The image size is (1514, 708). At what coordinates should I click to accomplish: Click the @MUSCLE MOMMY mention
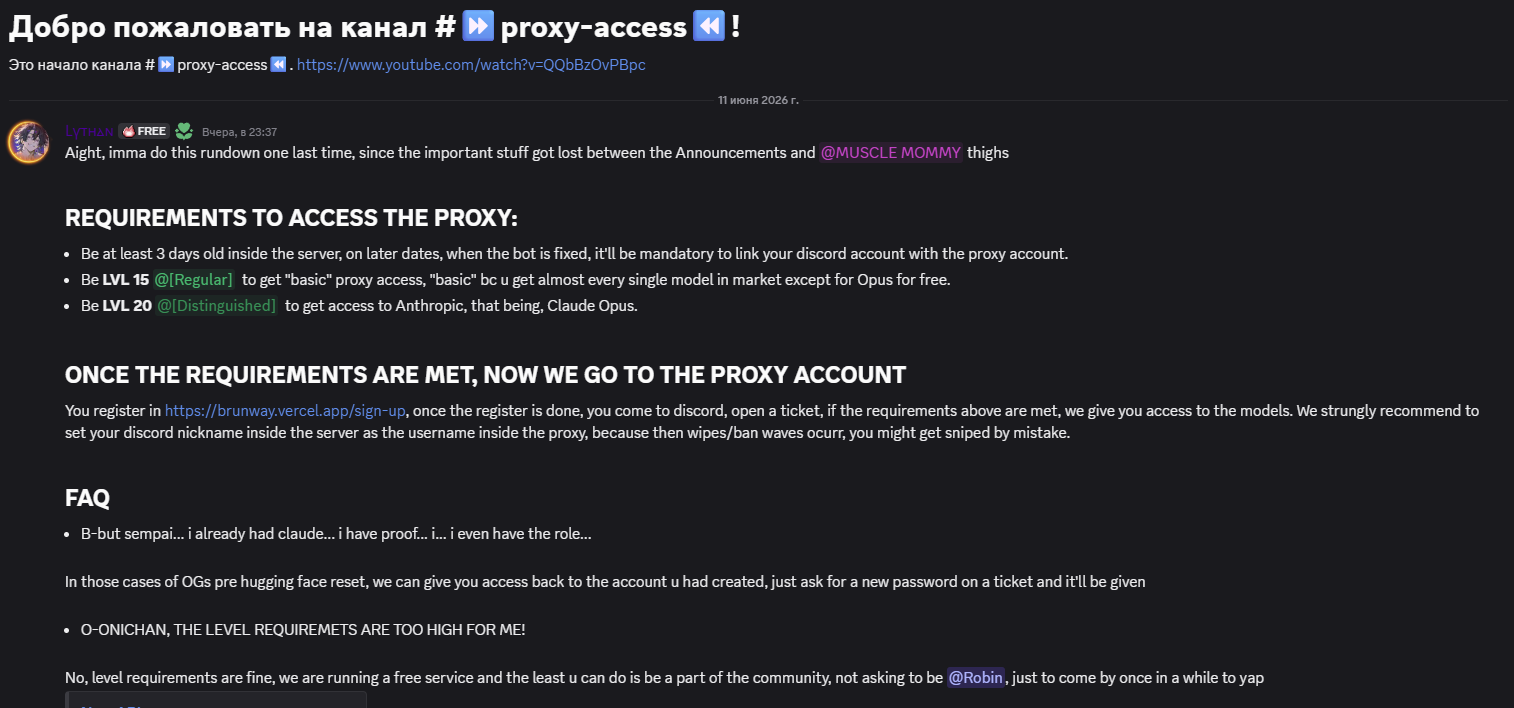tap(891, 152)
